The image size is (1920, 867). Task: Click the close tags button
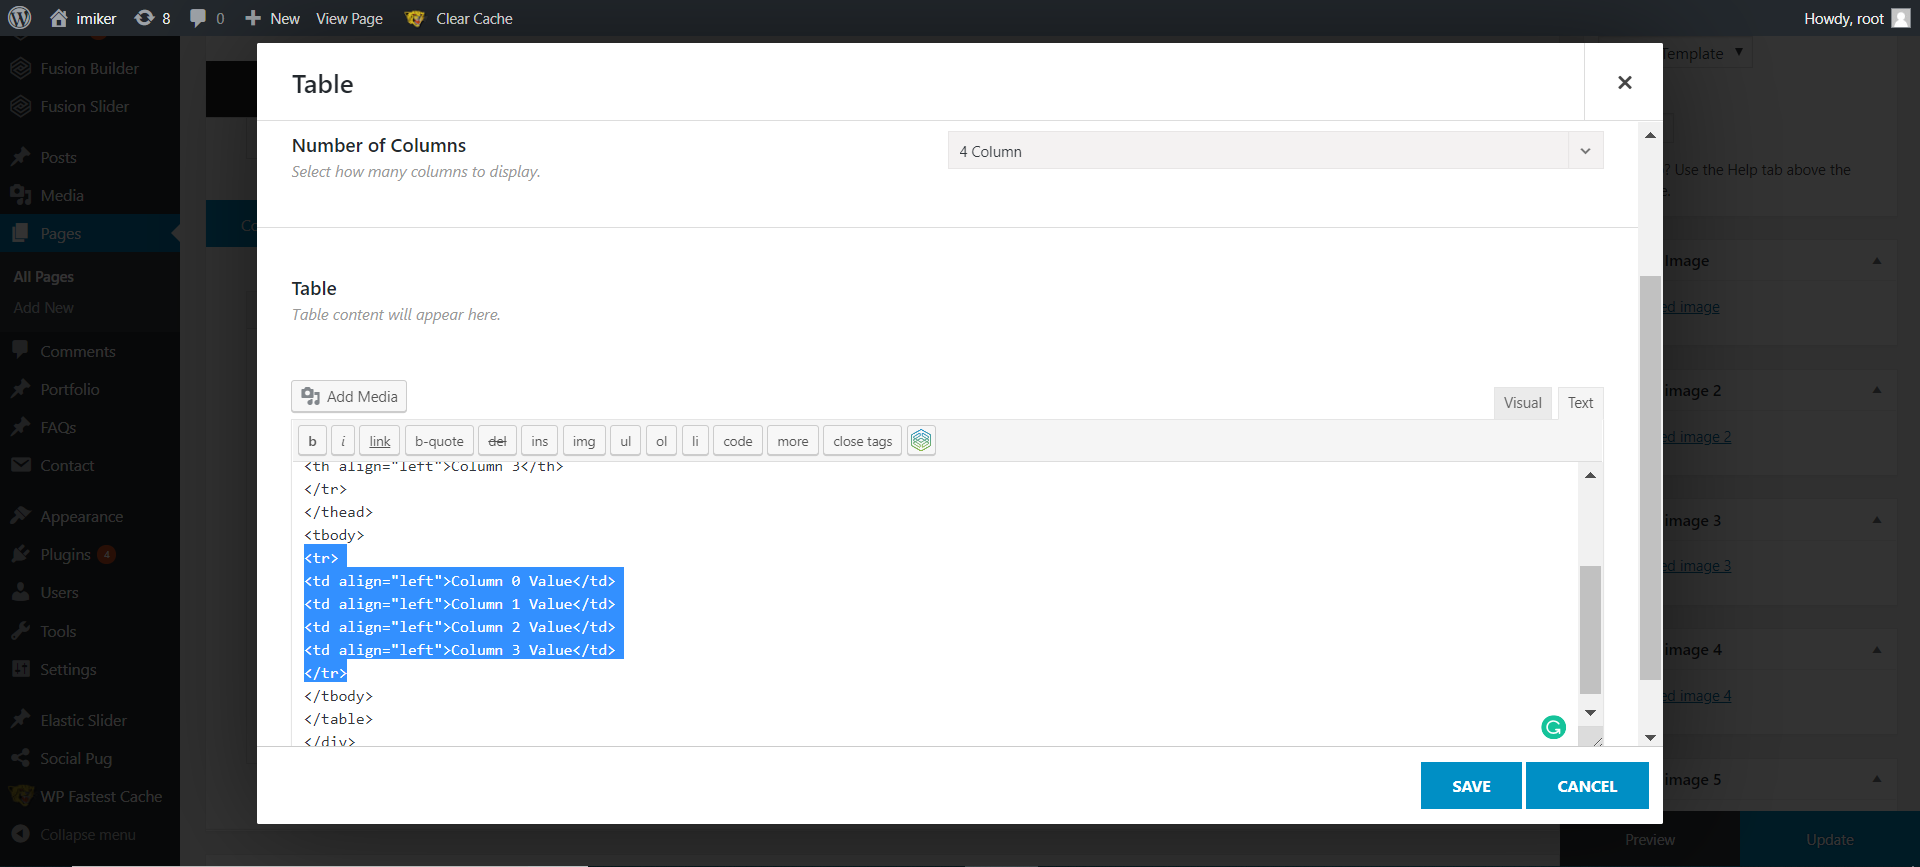(x=863, y=441)
